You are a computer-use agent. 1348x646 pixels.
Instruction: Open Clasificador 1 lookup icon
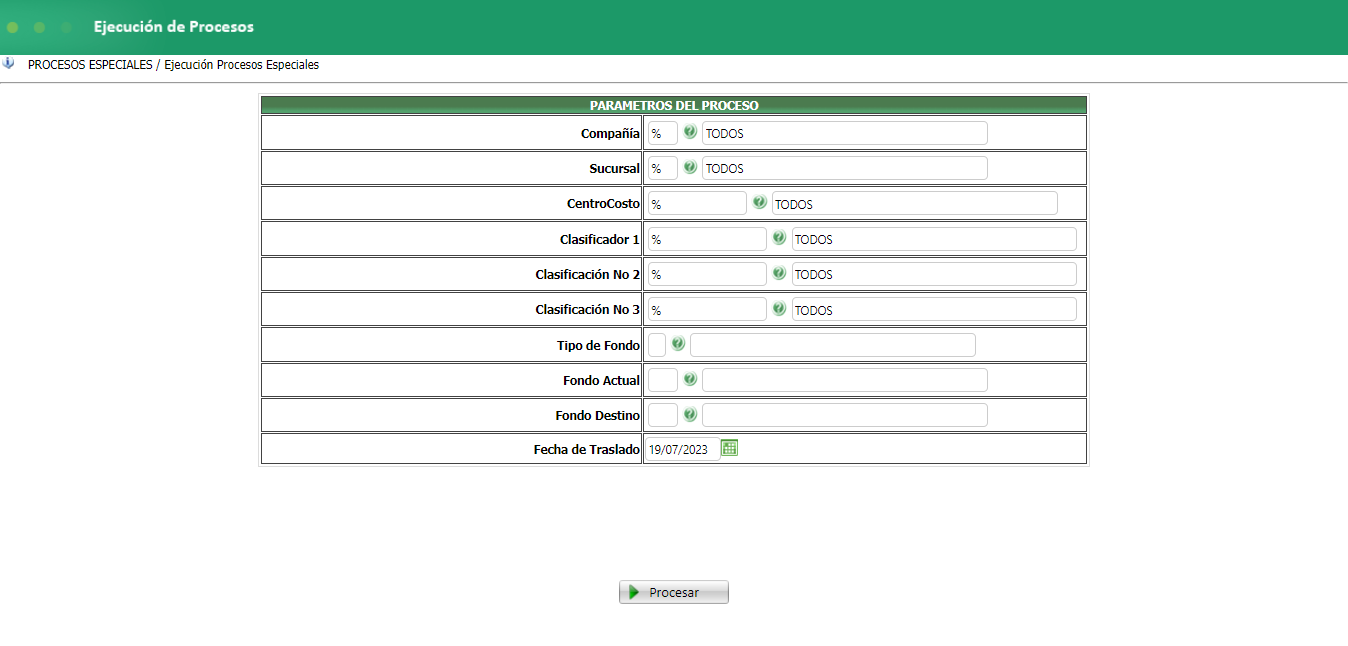(779, 238)
